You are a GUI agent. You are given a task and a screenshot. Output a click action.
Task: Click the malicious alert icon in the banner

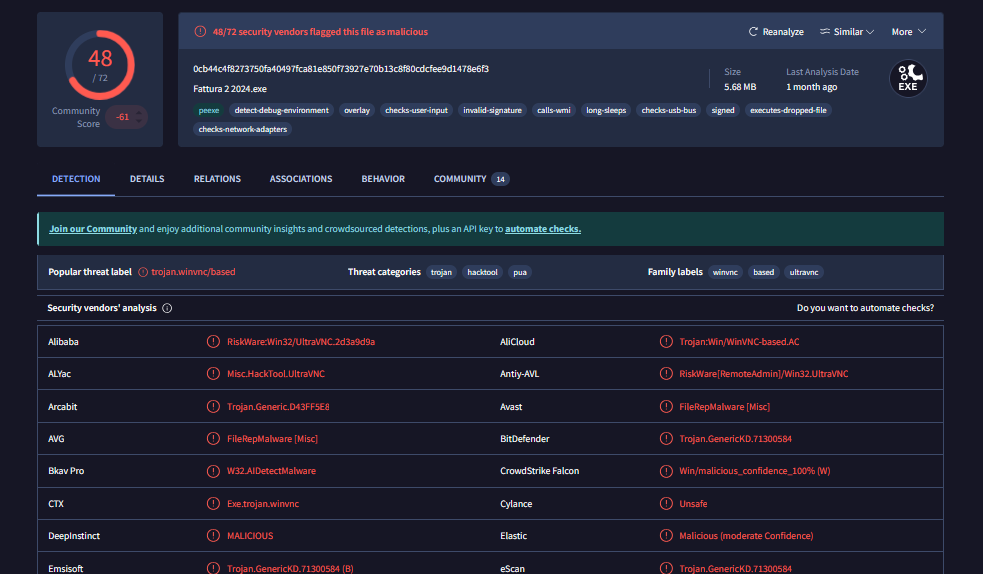click(x=200, y=31)
